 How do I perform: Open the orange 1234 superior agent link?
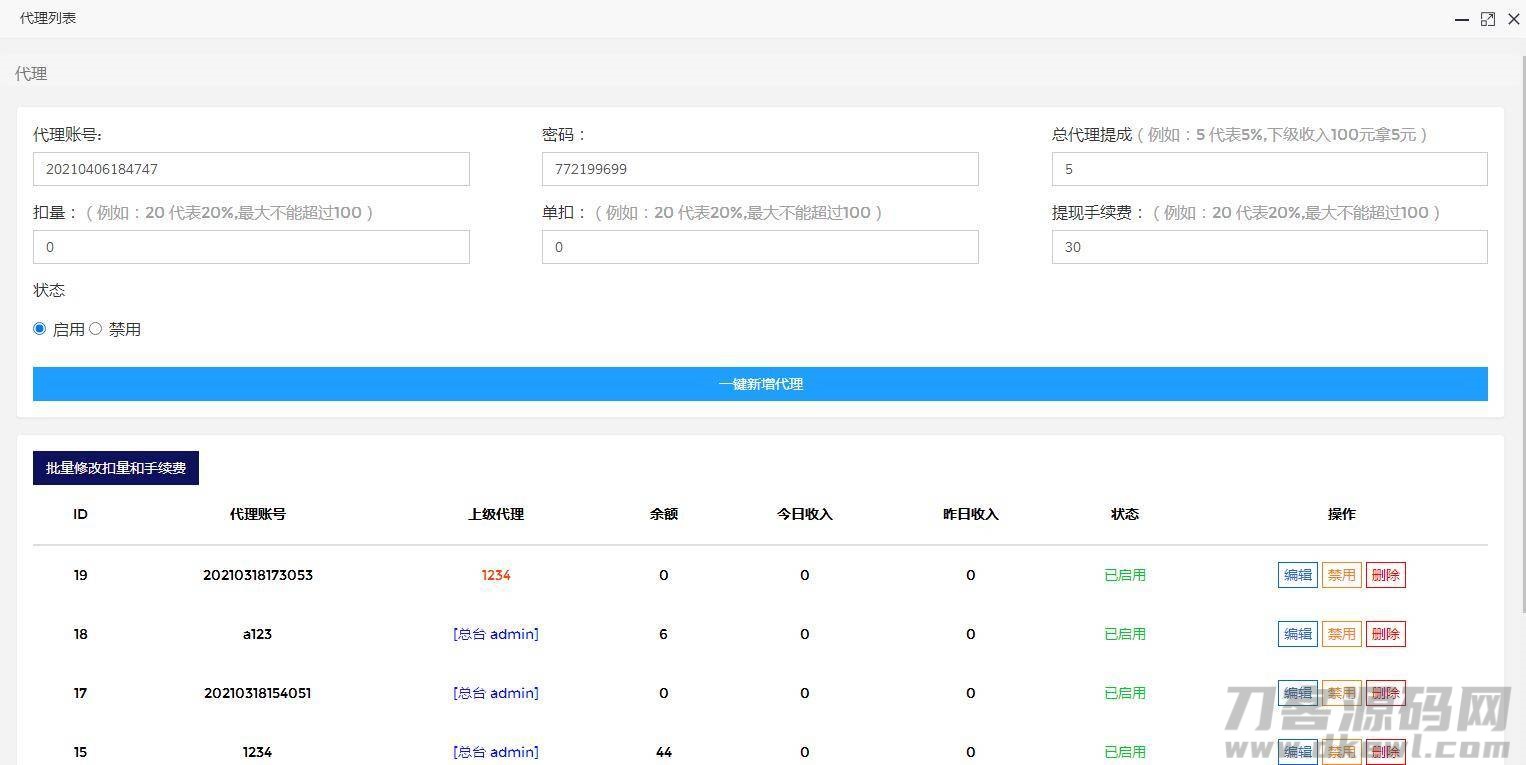point(496,575)
